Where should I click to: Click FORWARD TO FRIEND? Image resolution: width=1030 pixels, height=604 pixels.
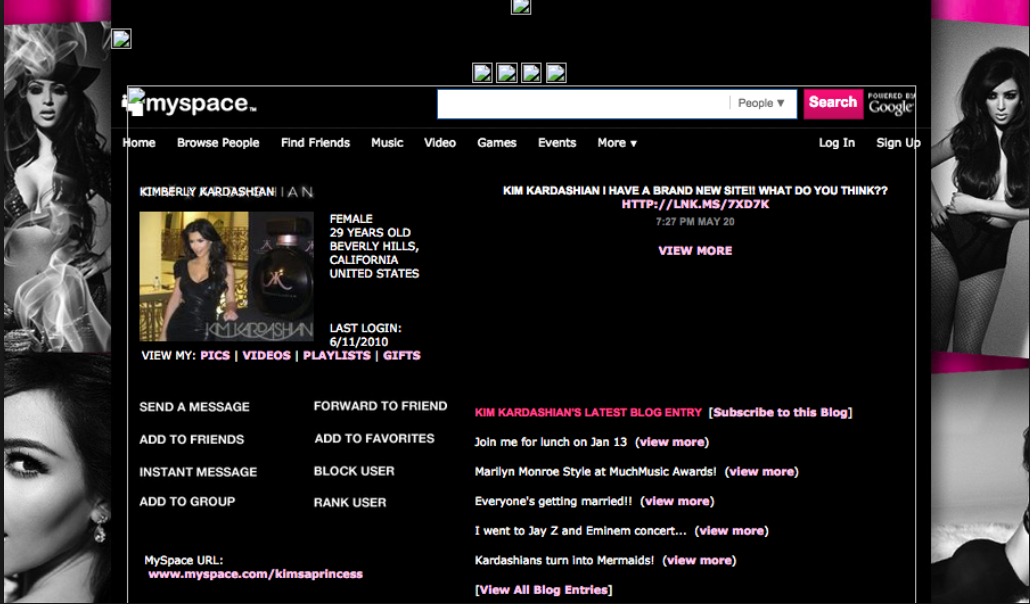pyautogui.click(x=380, y=406)
